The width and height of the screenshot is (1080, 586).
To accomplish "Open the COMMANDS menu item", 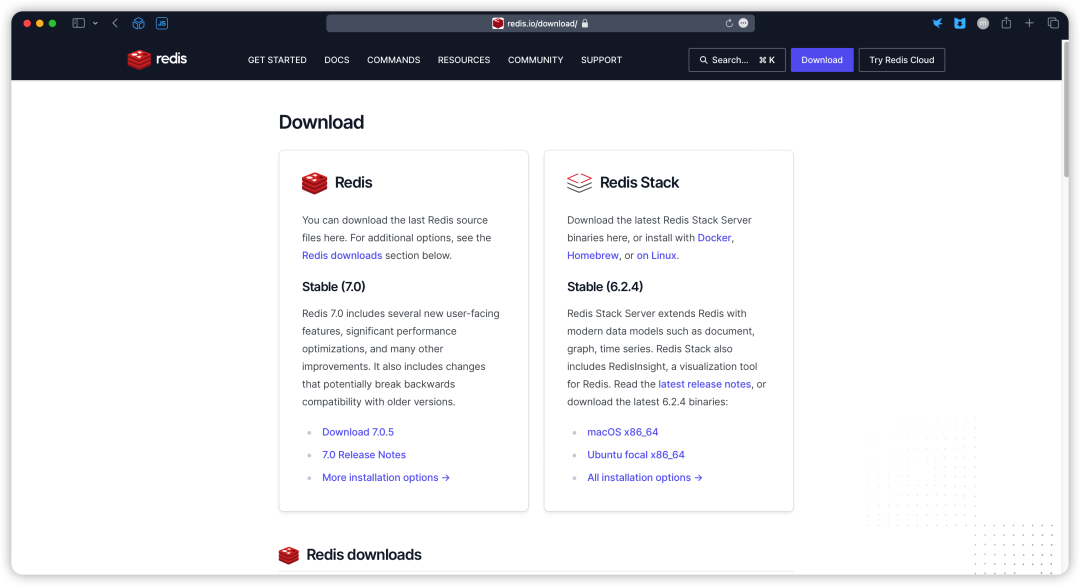I will (393, 60).
